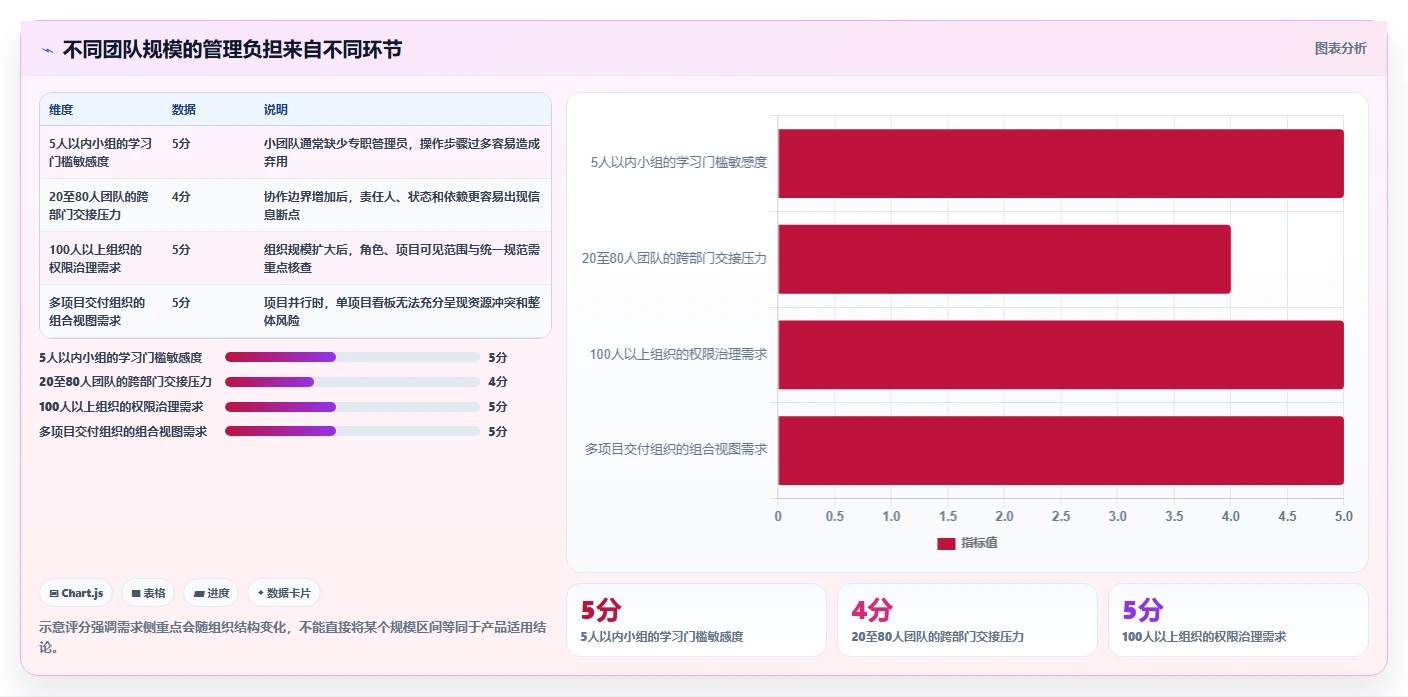1408x697 pixels.
Task: Open the 4分 card for 20至80人团队的跨部门交接压力
Action: (967, 620)
